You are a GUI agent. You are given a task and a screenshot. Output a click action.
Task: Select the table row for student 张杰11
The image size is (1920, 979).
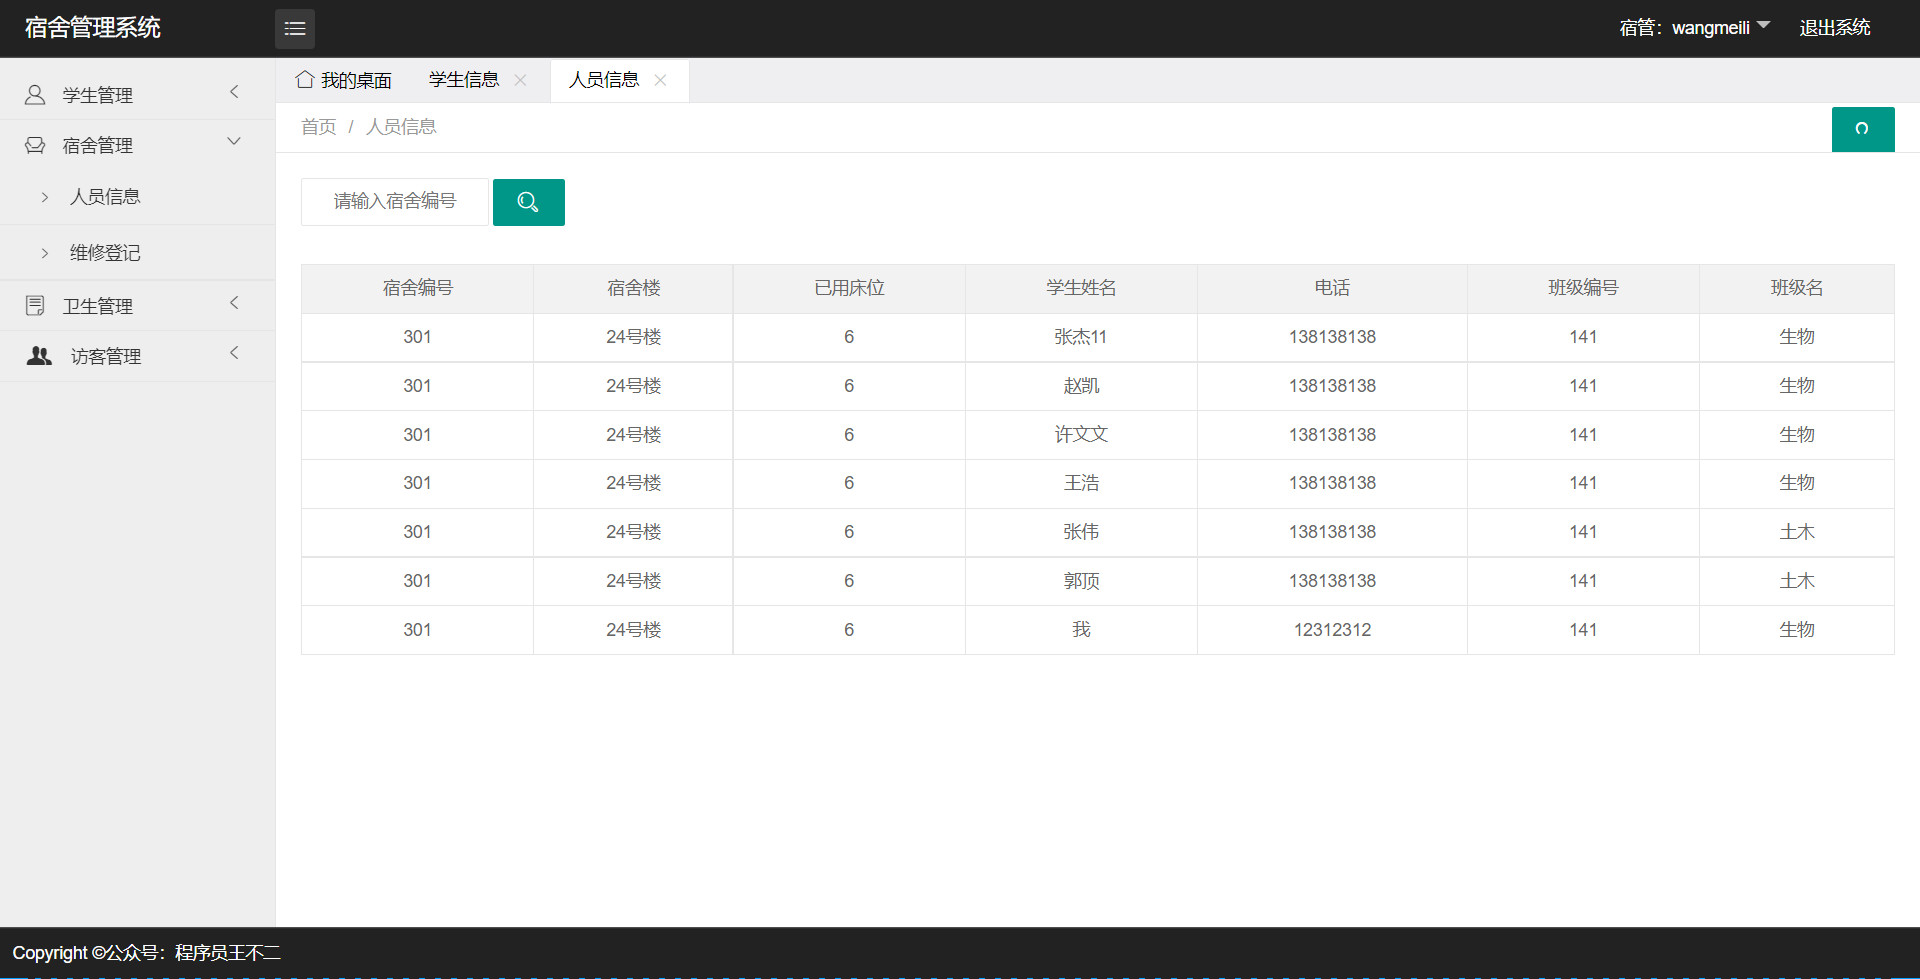click(1081, 337)
